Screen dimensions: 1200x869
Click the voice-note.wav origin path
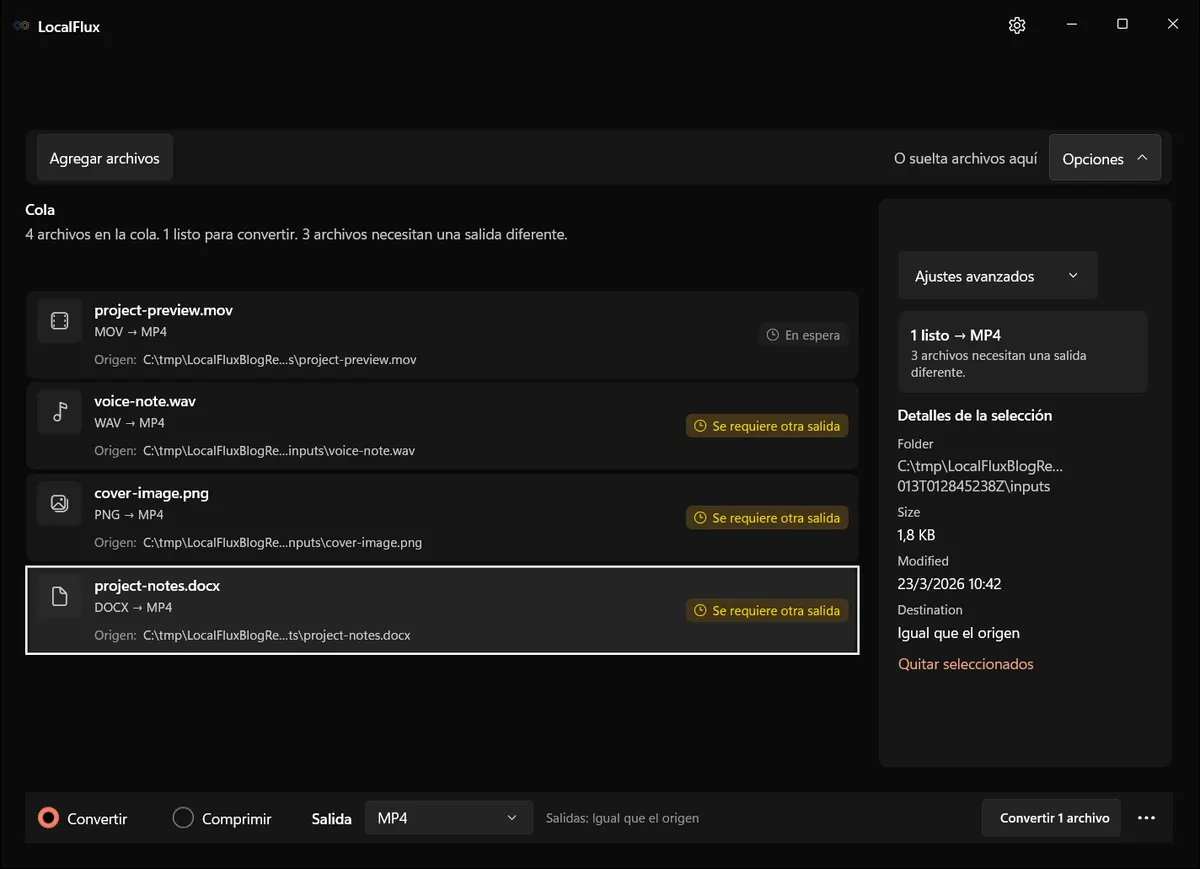[279, 451]
